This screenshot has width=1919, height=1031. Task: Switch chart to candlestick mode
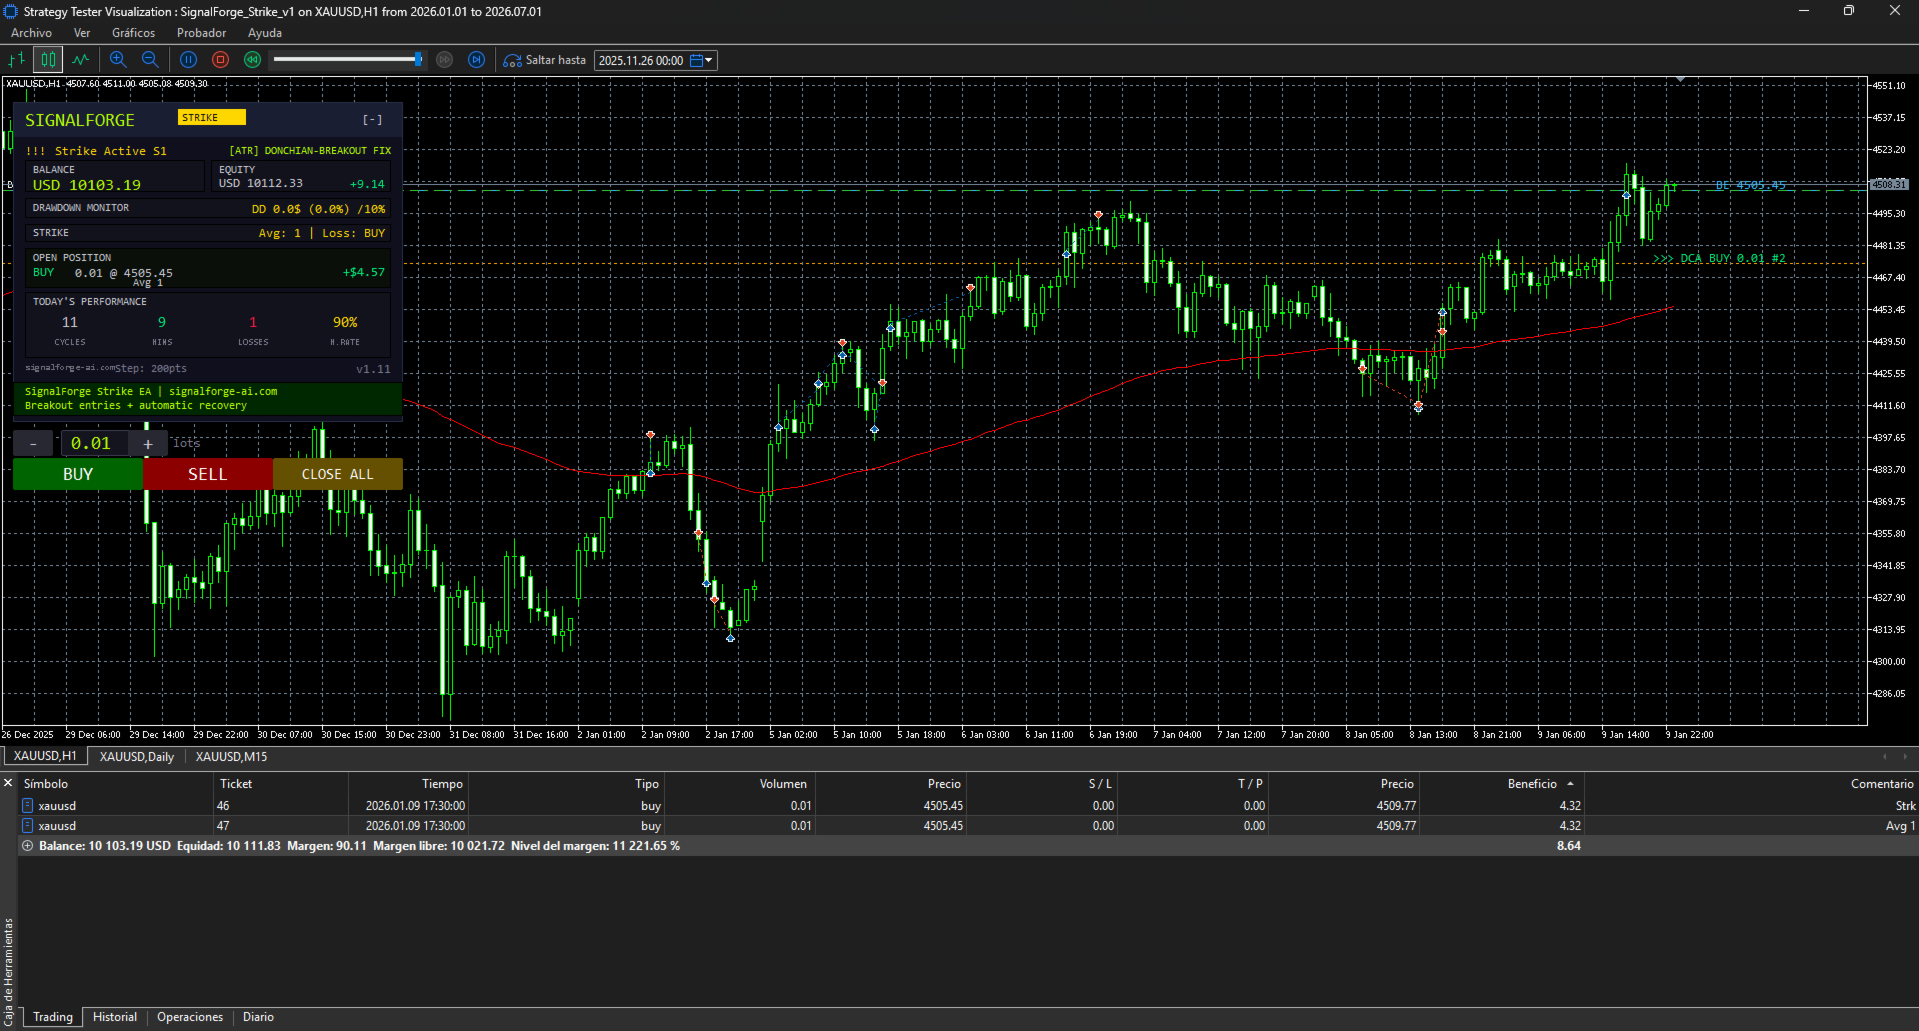pos(48,60)
